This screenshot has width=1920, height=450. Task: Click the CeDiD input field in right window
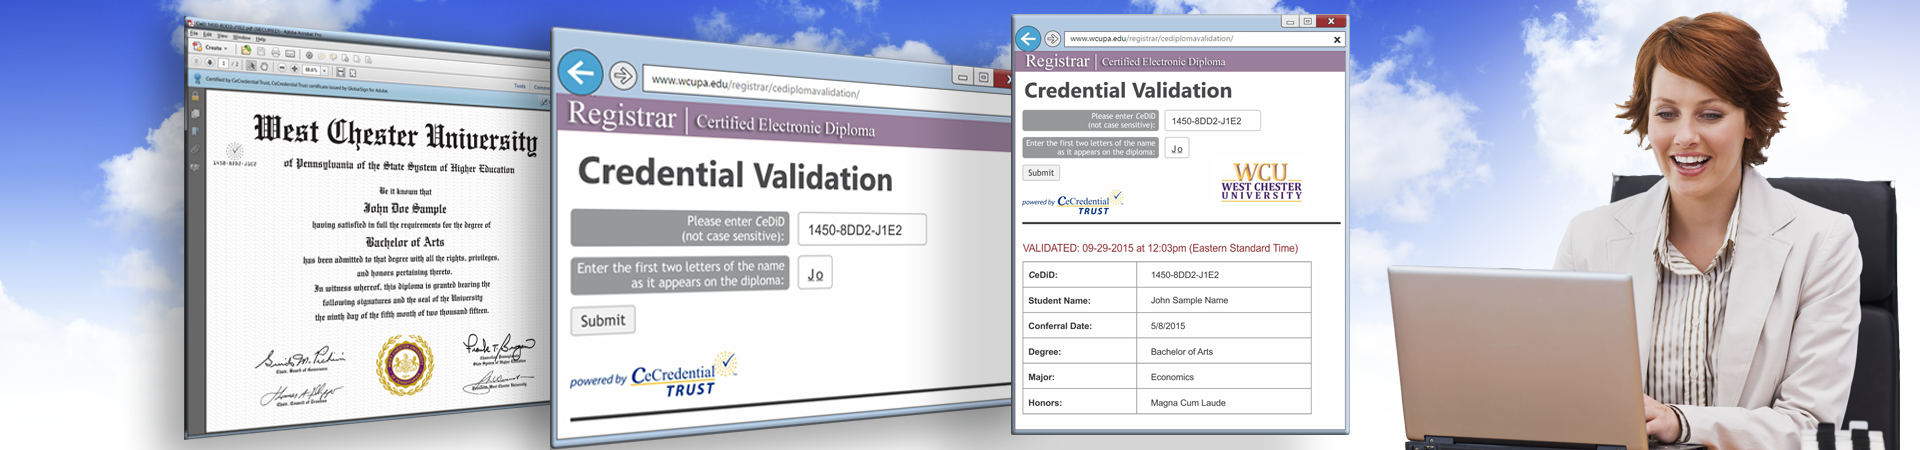point(1212,121)
